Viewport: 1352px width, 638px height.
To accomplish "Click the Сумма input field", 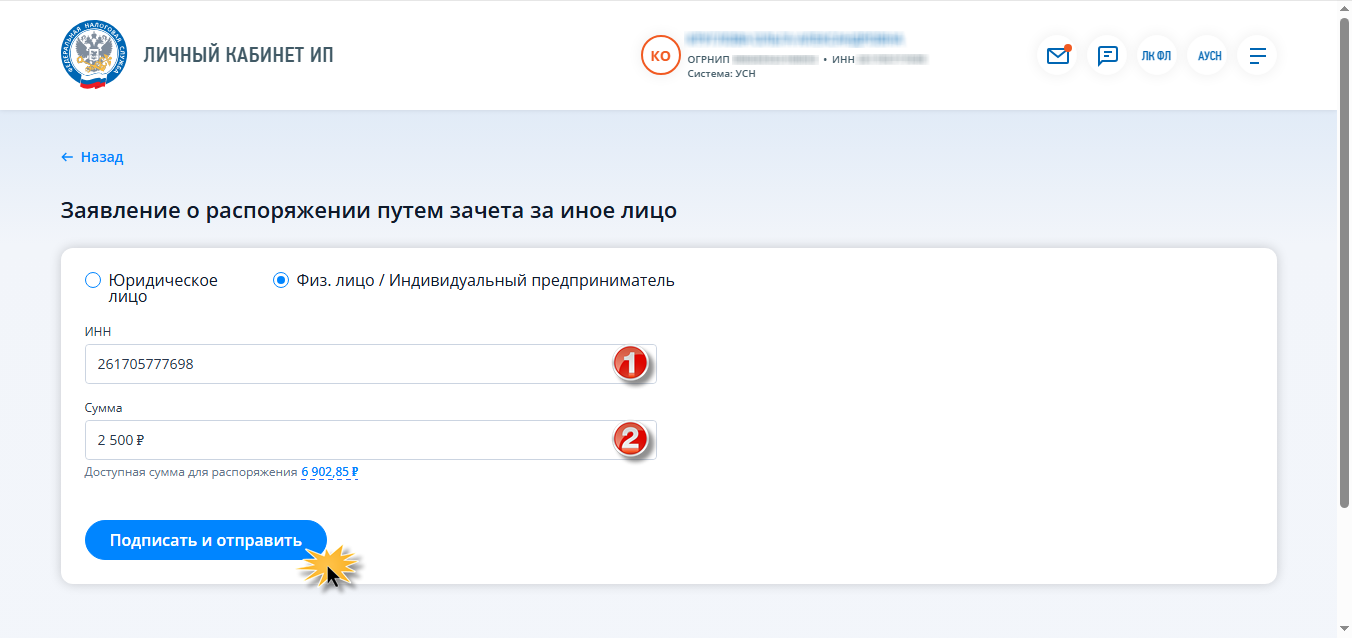I will (371, 440).
